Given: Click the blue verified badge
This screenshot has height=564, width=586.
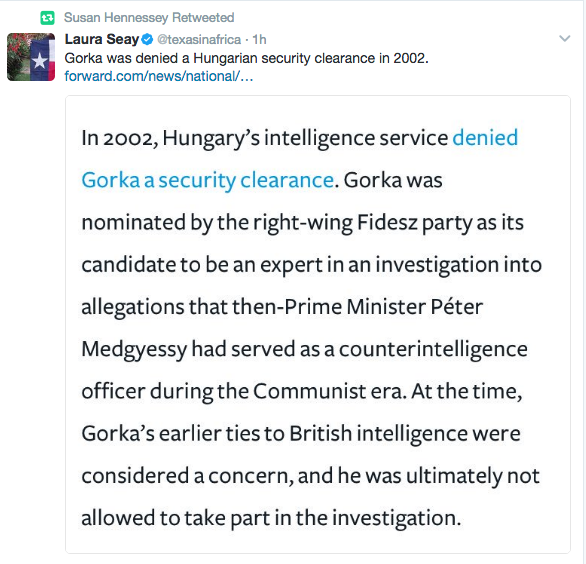Looking at the screenshot, I should (x=148, y=39).
